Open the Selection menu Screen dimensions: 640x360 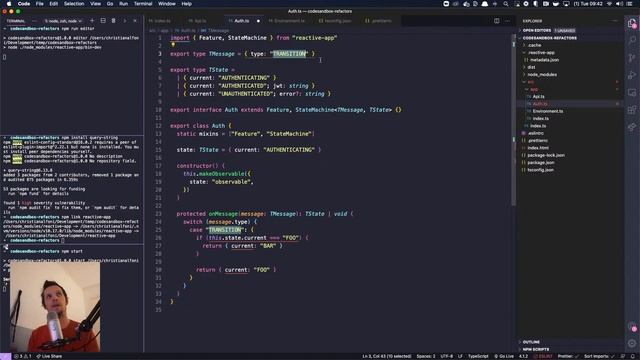click(x=74, y=4)
